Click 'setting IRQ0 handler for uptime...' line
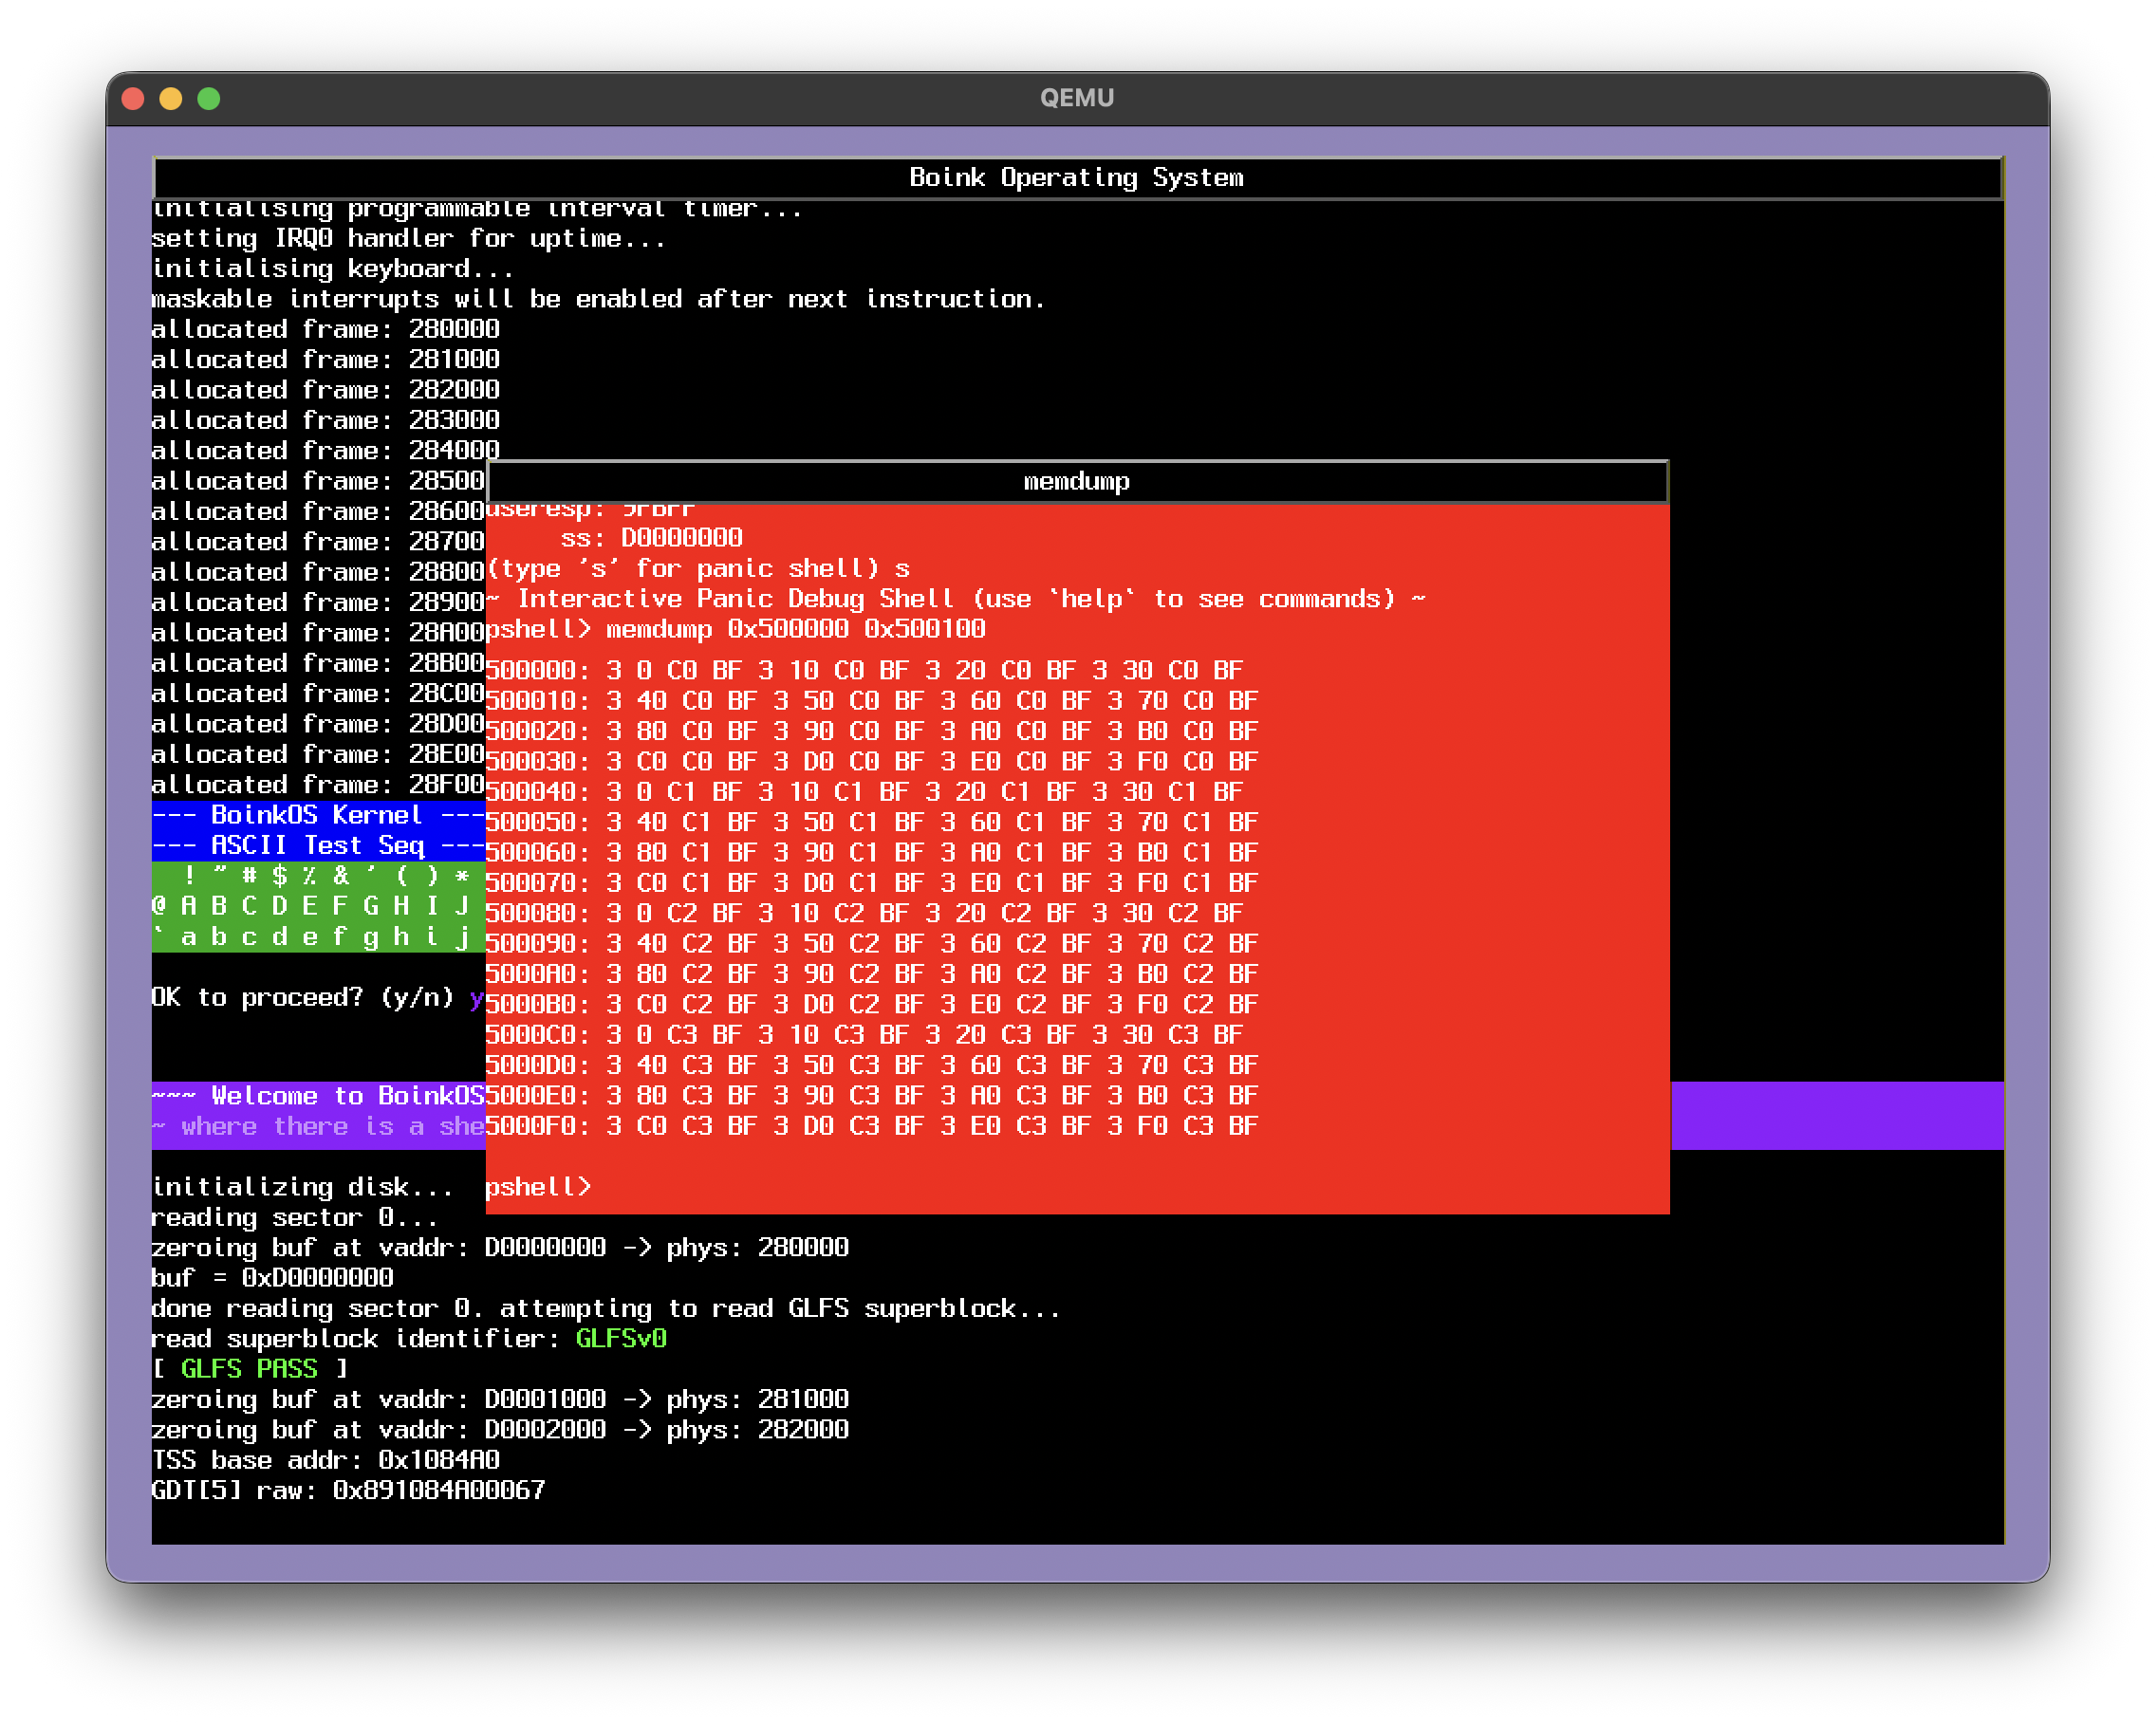Screen dimensions: 2156x1723 (x=409, y=238)
